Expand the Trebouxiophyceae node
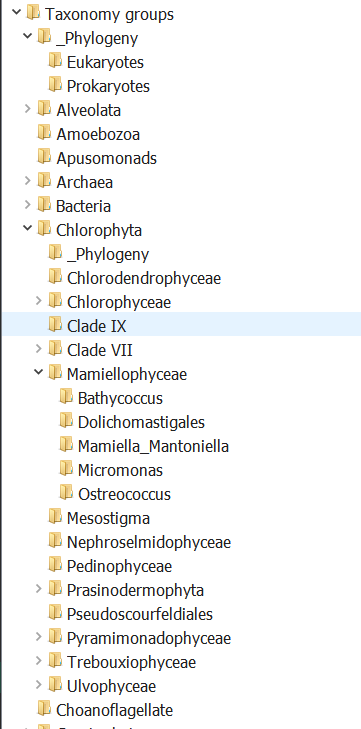This screenshot has width=361, height=729. [x=39, y=662]
